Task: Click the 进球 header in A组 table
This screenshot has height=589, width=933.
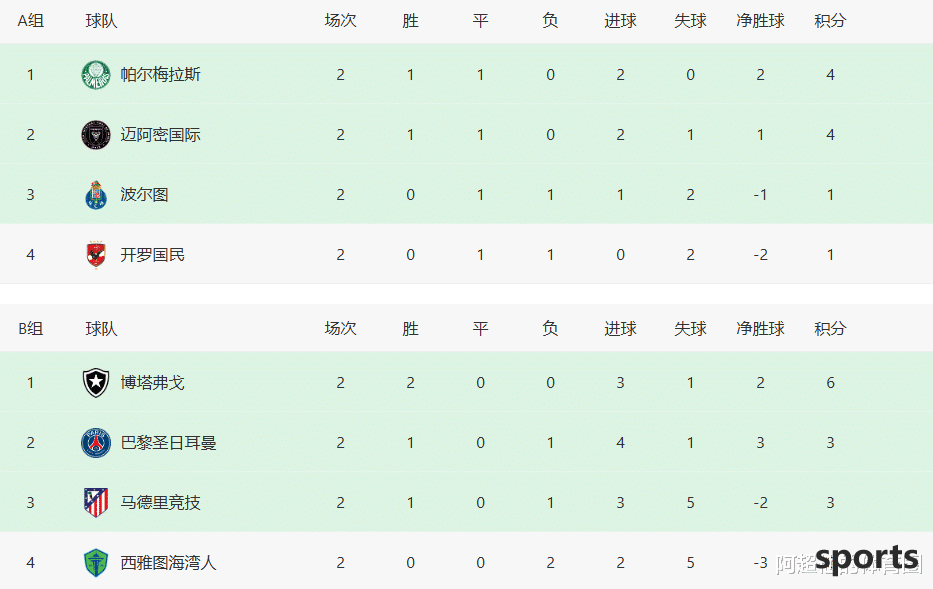Action: (x=620, y=21)
